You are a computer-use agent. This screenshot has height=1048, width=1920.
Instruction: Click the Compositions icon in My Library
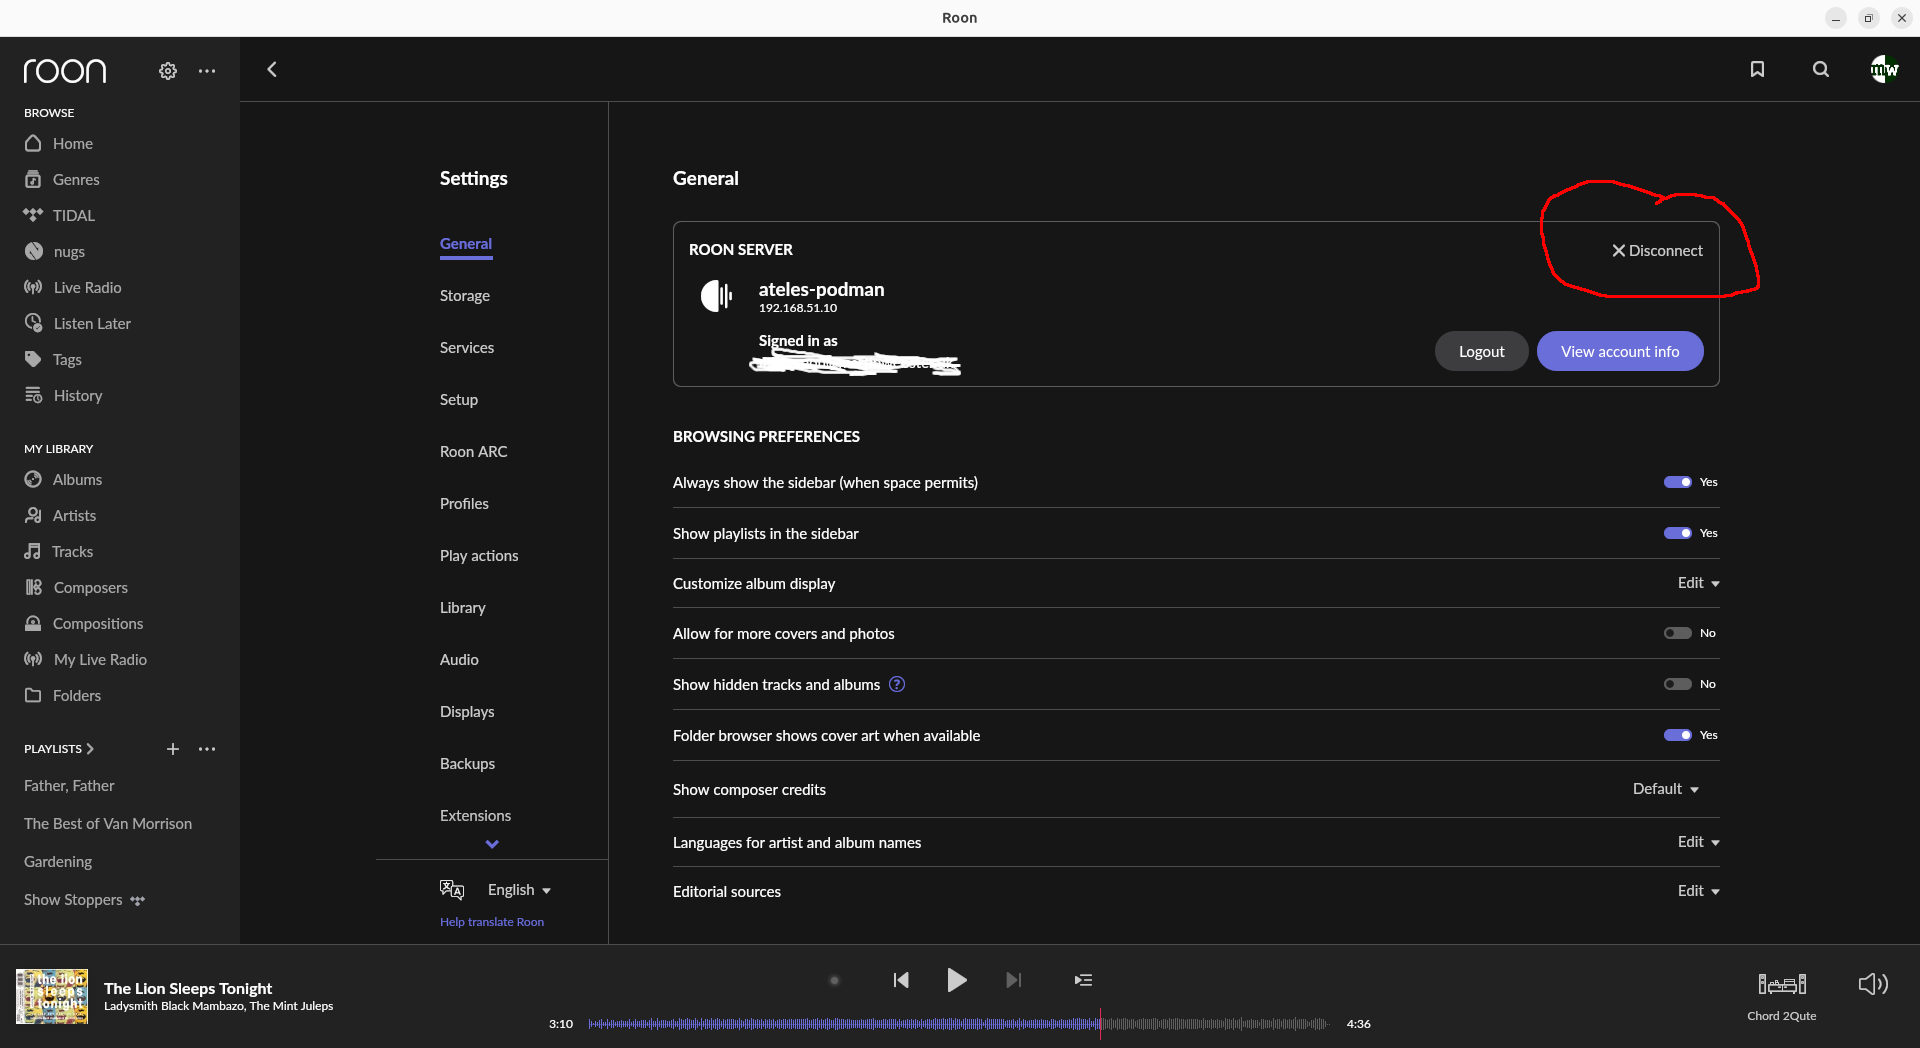click(33, 623)
